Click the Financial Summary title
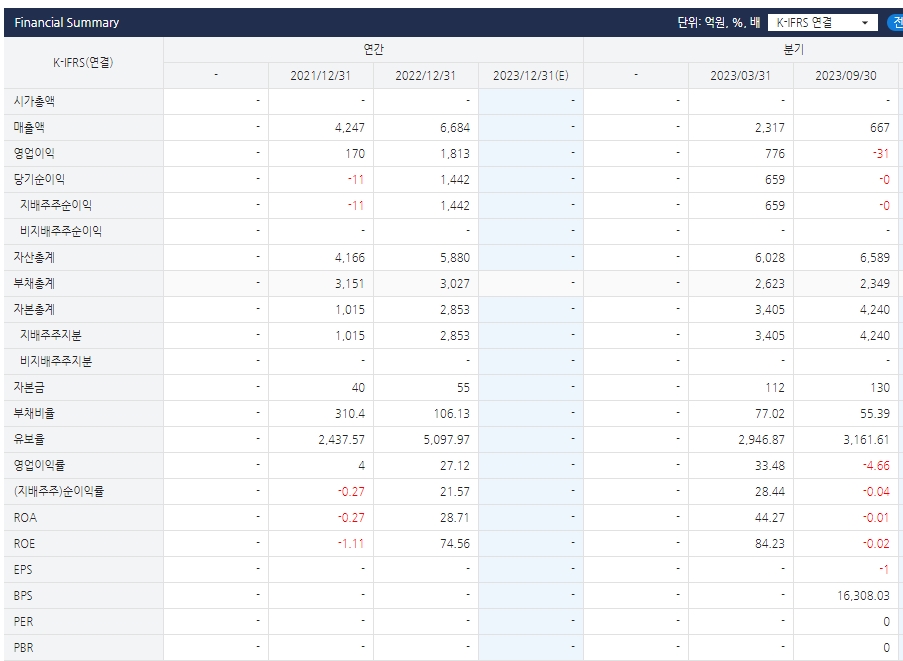Viewport: 903px width, 661px height. click(x=67, y=22)
